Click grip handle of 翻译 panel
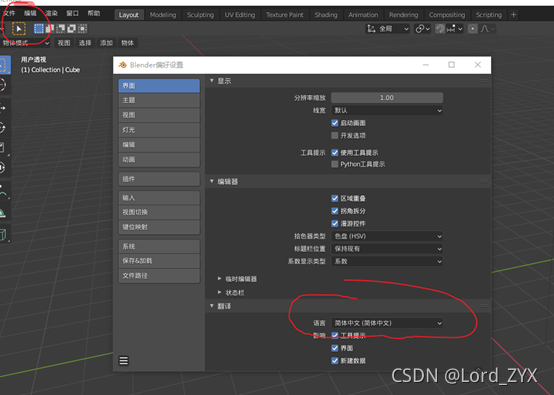The image size is (554, 395). [483, 306]
